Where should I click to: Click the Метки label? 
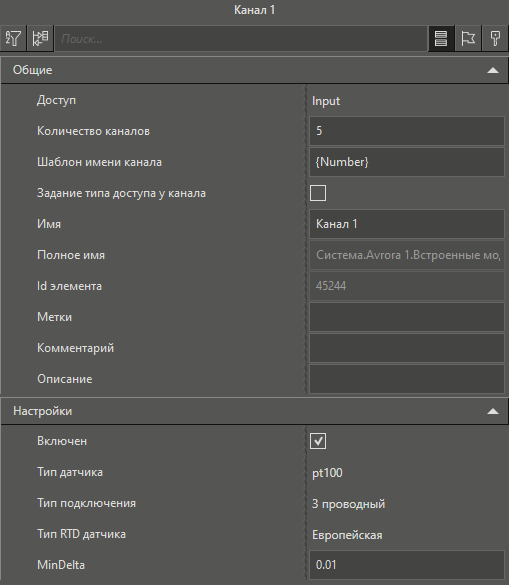pos(54,317)
